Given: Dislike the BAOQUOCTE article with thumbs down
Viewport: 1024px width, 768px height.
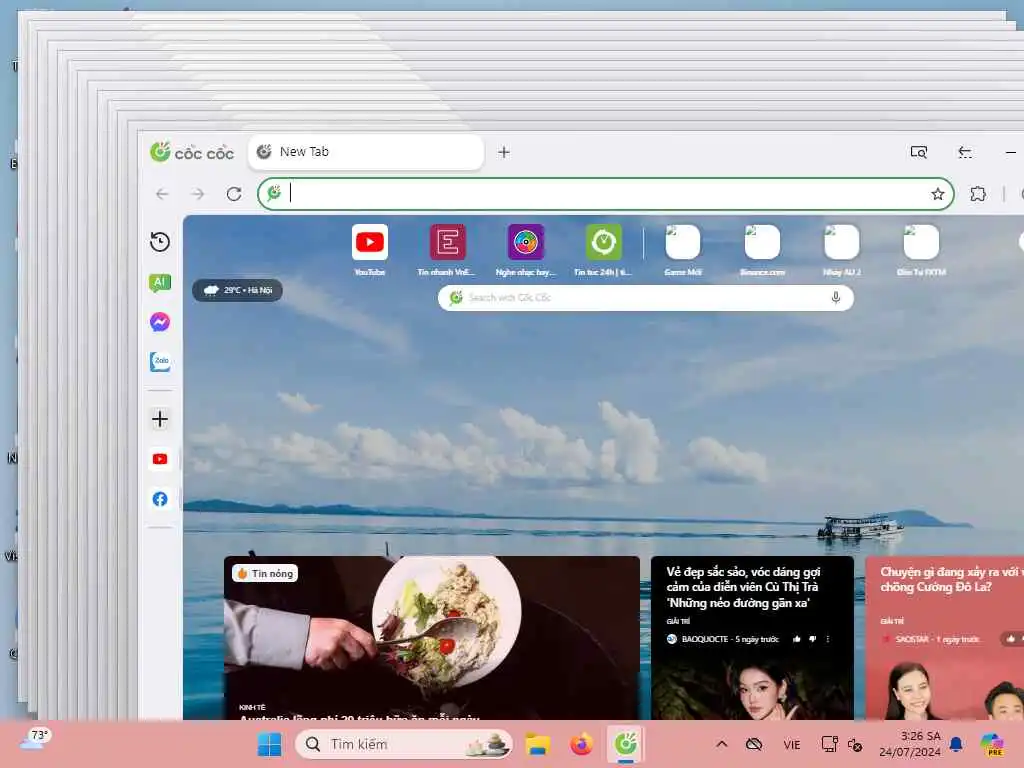Looking at the screenshot, I should coord(812,639).
